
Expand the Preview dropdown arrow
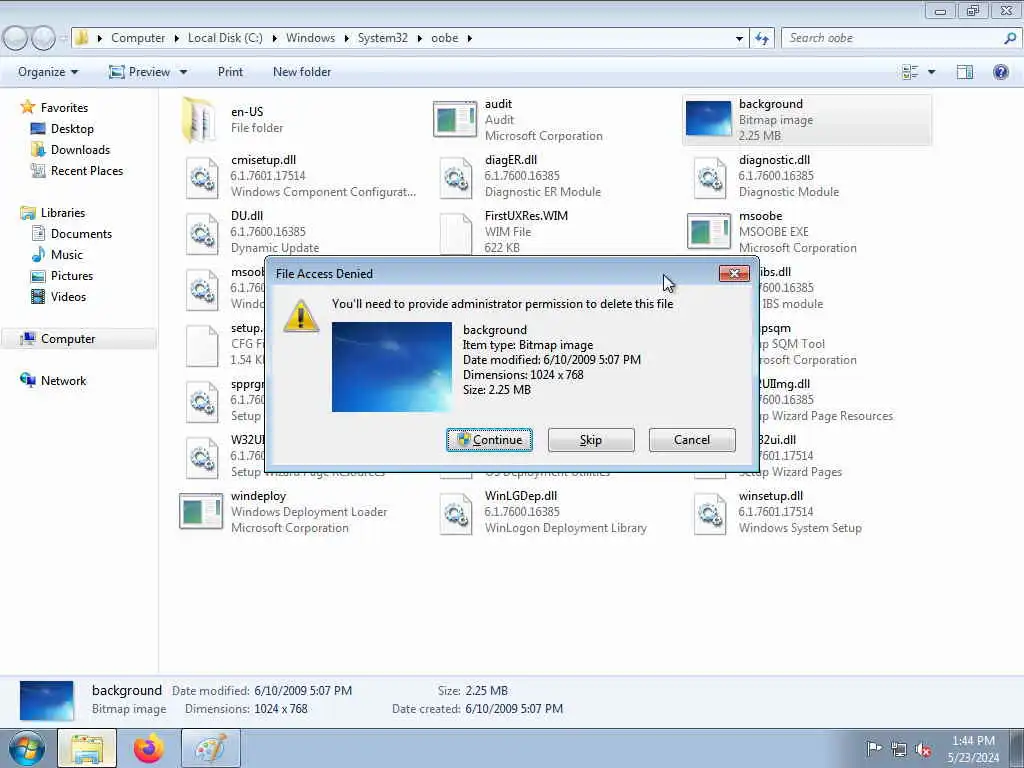pos(184,72)
